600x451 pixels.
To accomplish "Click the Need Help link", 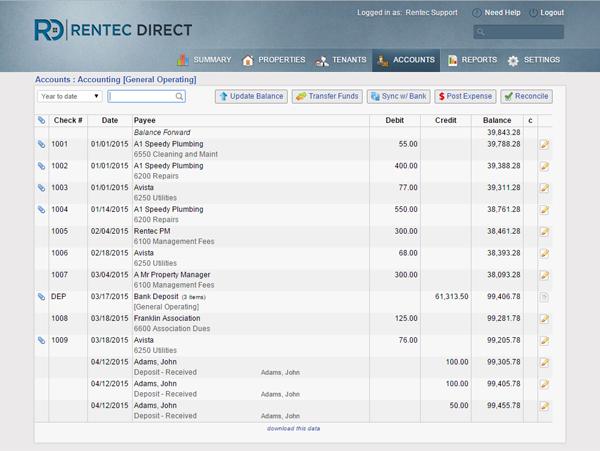I will (x=496, y=13).
